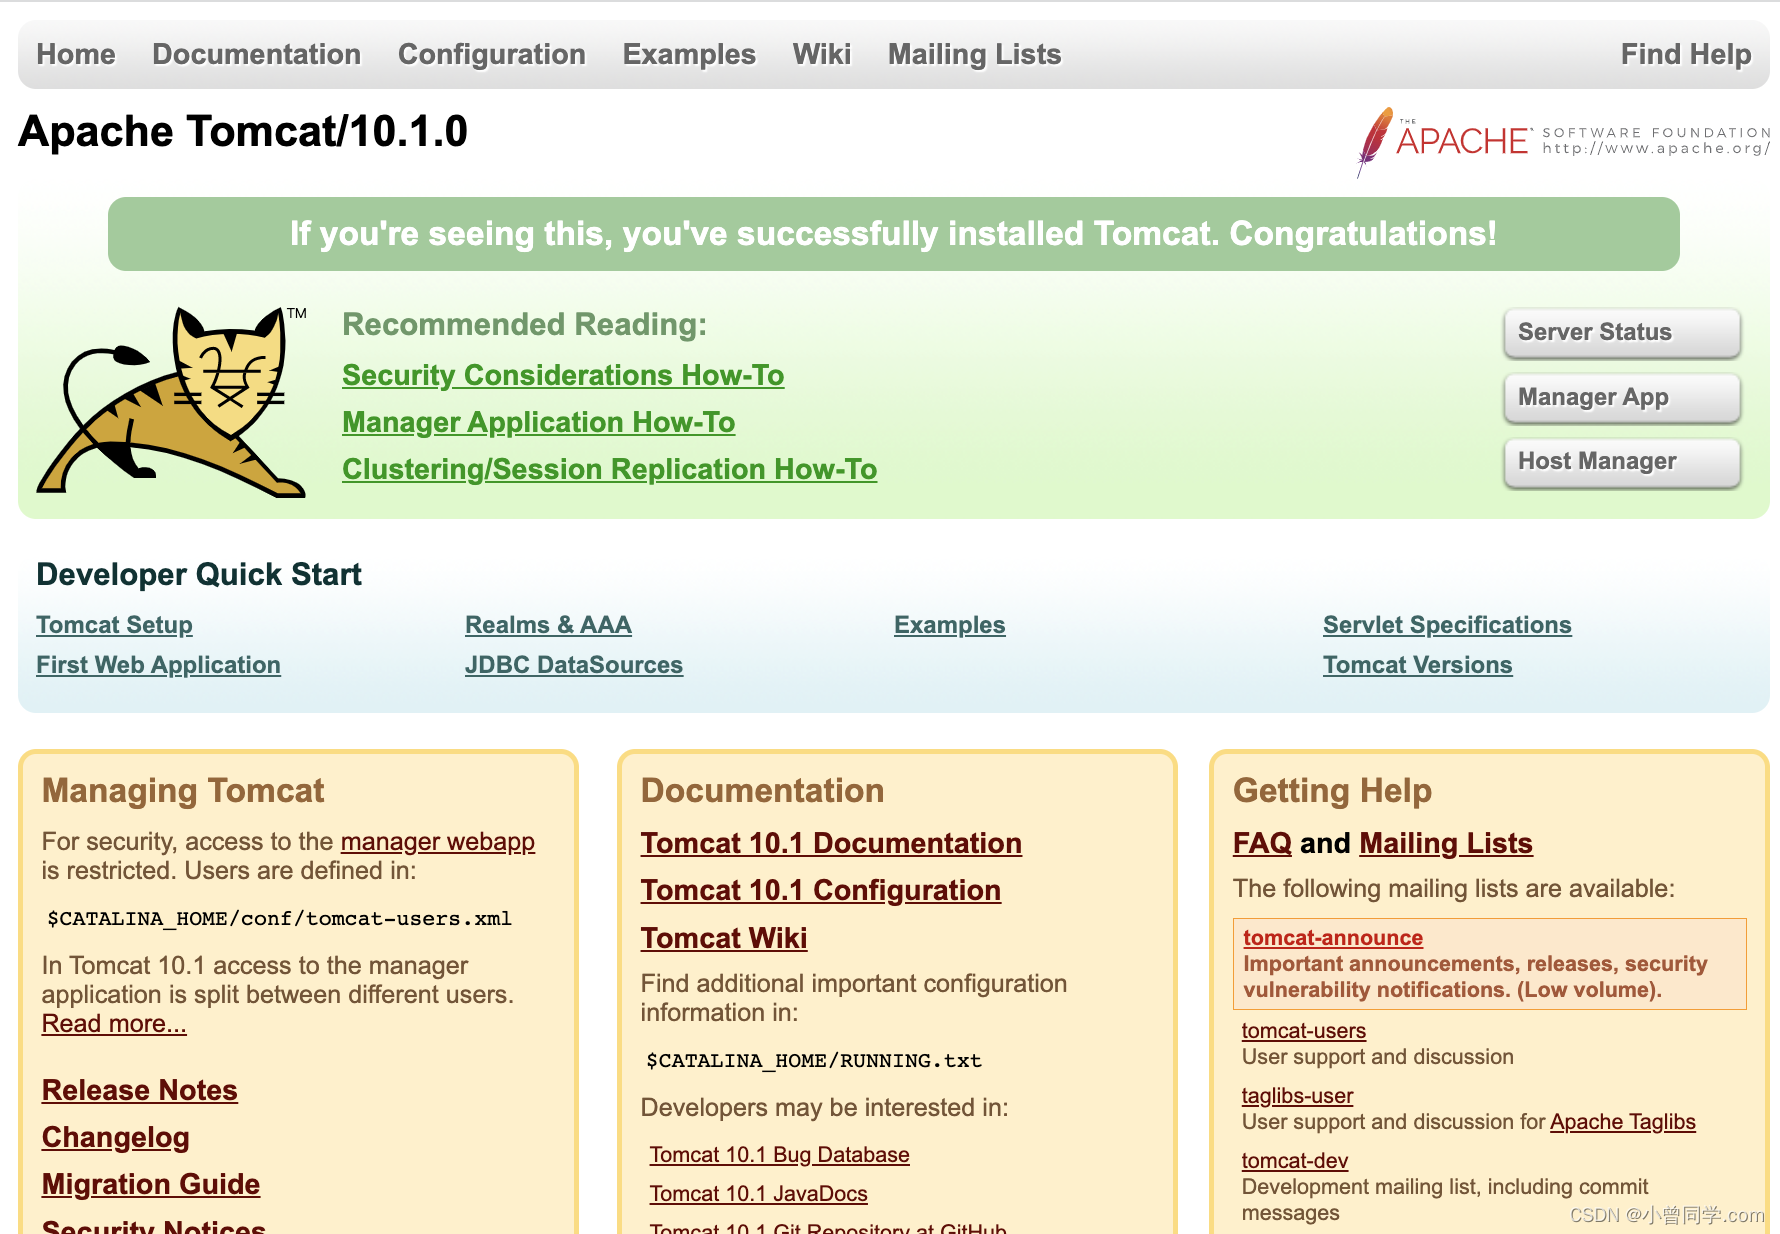
Task: Click Find Help in the navigation bar
Action: (1686, 54)
